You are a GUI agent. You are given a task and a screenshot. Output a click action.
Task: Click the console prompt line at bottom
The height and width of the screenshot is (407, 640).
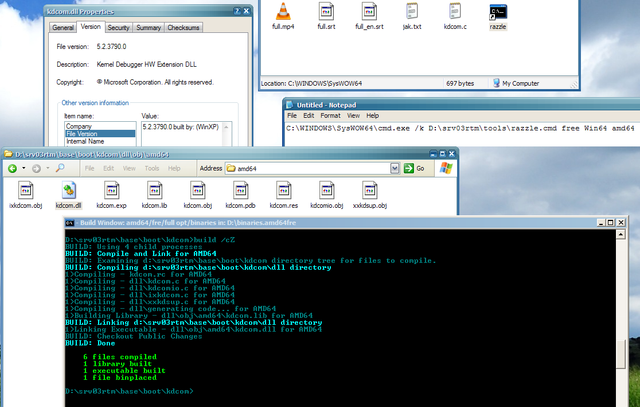(129, 391)
